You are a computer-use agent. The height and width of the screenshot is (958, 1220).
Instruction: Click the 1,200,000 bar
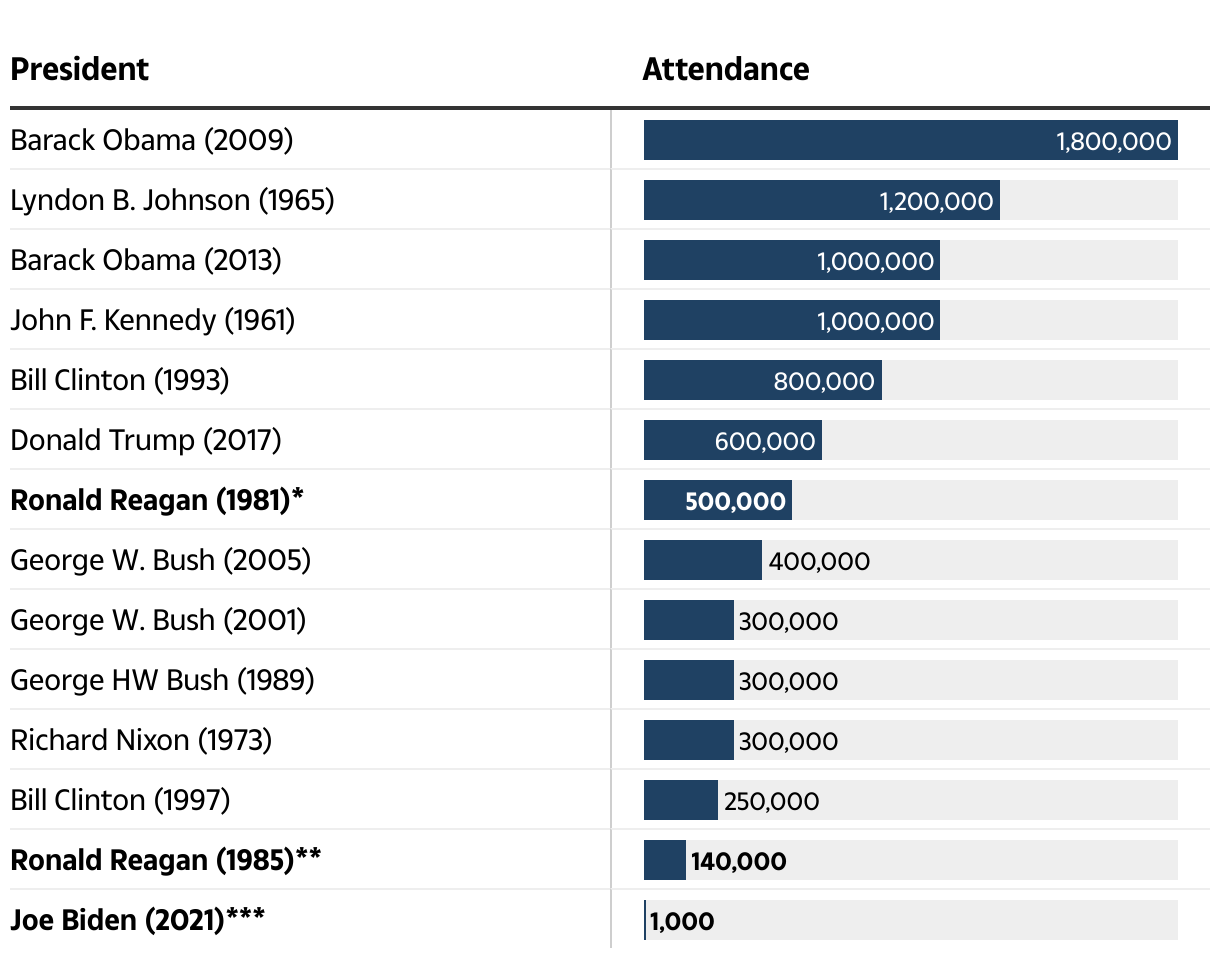click(x=822, y=200)
